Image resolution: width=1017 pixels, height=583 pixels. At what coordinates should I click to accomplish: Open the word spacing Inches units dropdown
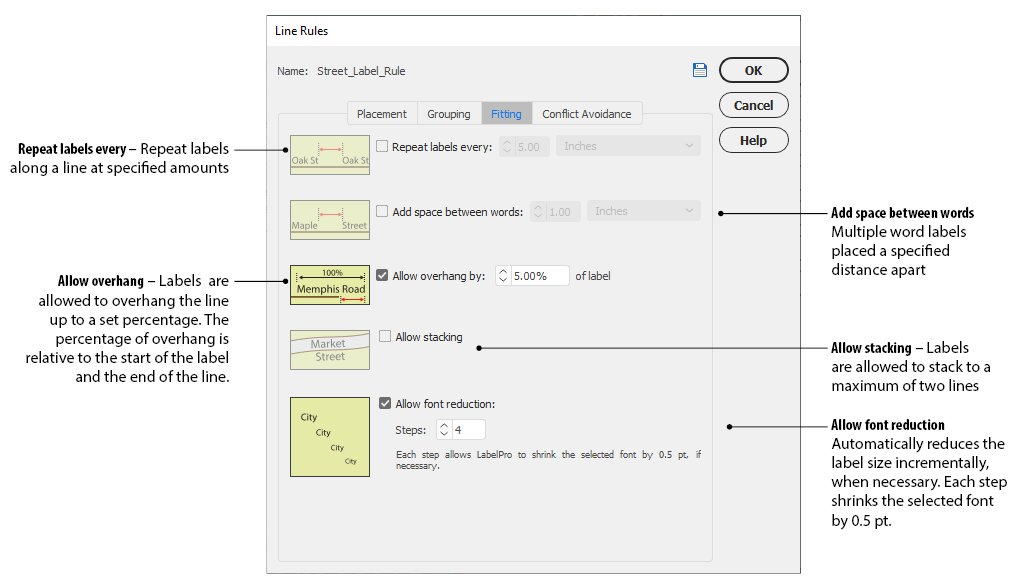[644, 211]
